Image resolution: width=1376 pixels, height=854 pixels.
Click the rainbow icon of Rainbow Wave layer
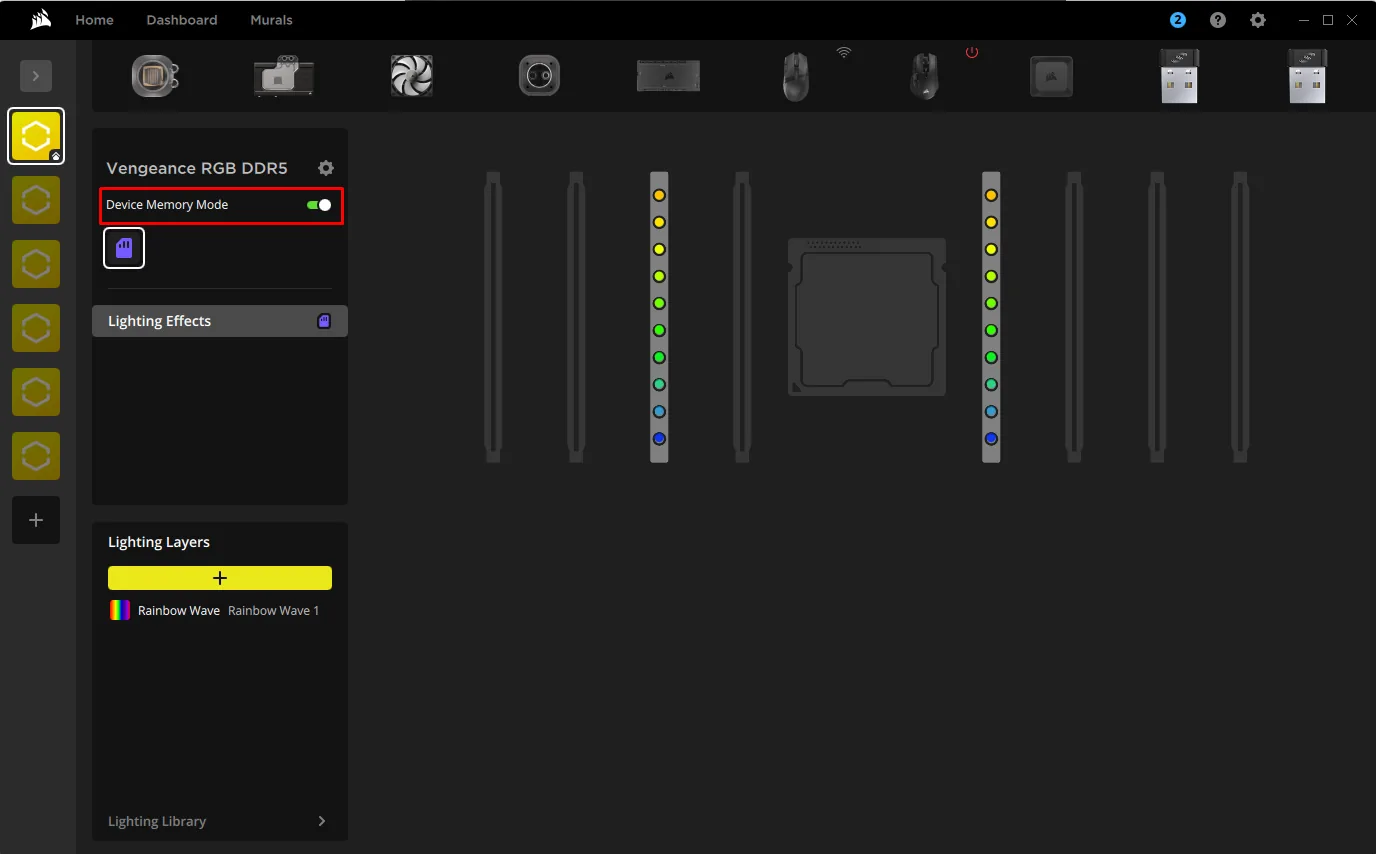(x=120, y=610)
